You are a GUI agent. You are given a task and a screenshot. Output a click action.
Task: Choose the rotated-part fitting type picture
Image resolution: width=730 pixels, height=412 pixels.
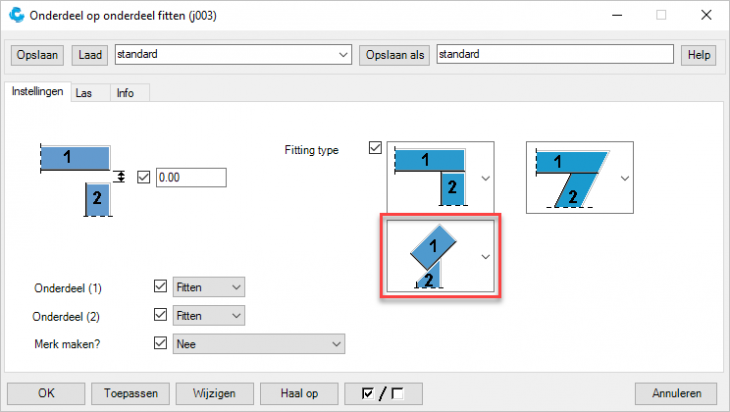pos(430,257)
